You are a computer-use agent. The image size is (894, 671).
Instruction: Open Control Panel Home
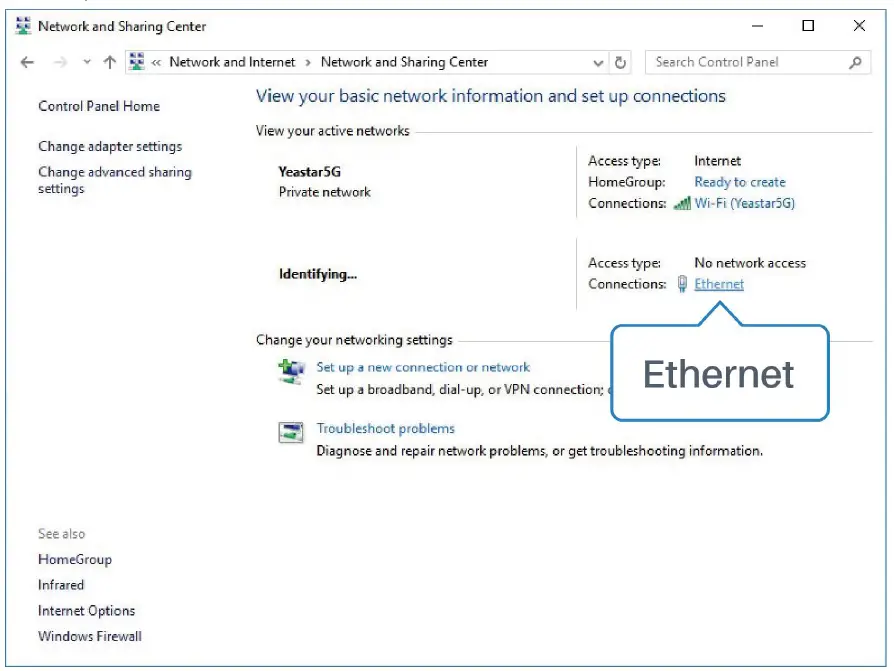click(x=99, y=106)
